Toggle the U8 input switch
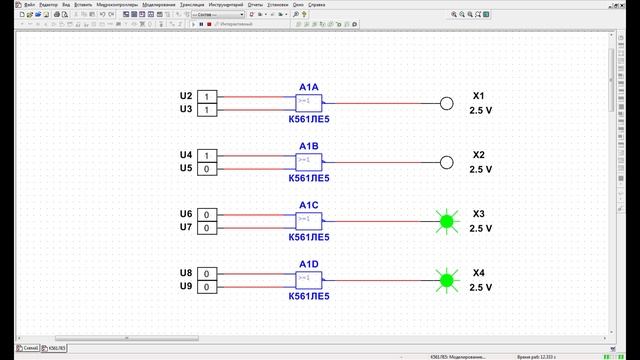This screenshot has height=360, width=640. click(207, 273)
